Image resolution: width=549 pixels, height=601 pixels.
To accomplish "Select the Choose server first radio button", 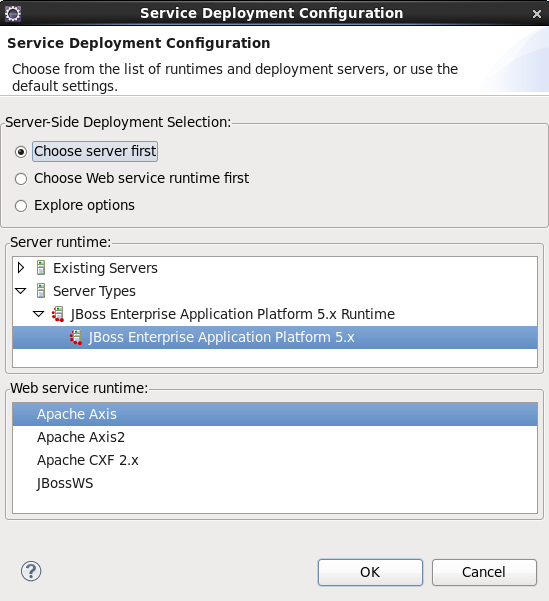I will click(21, 152).
